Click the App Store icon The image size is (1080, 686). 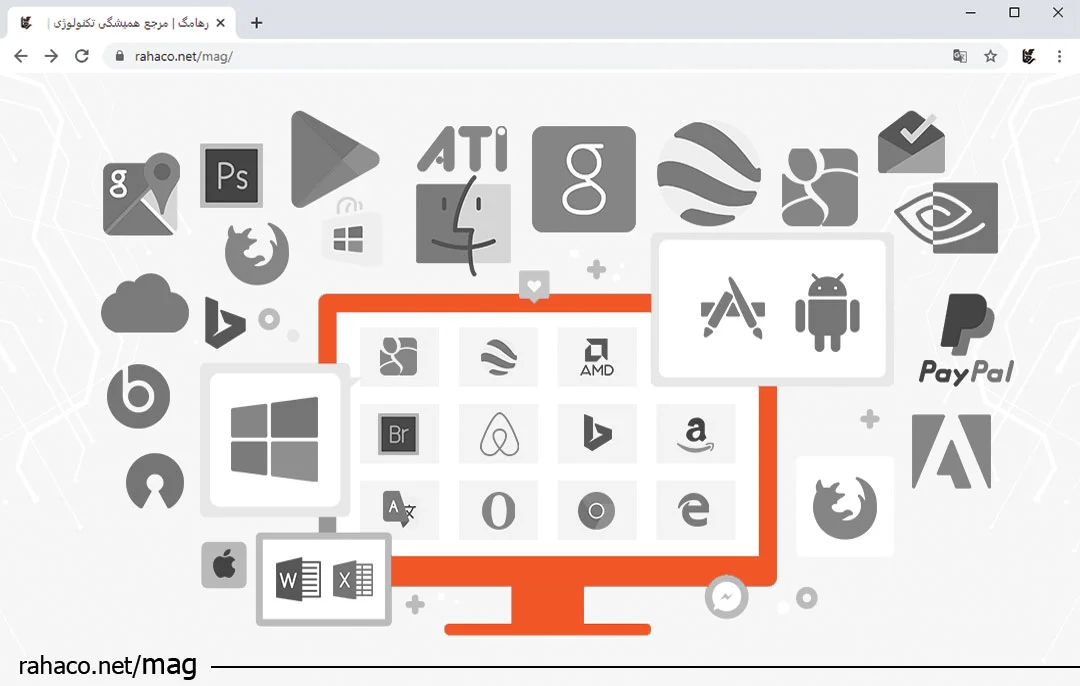[x=733, y=308]
